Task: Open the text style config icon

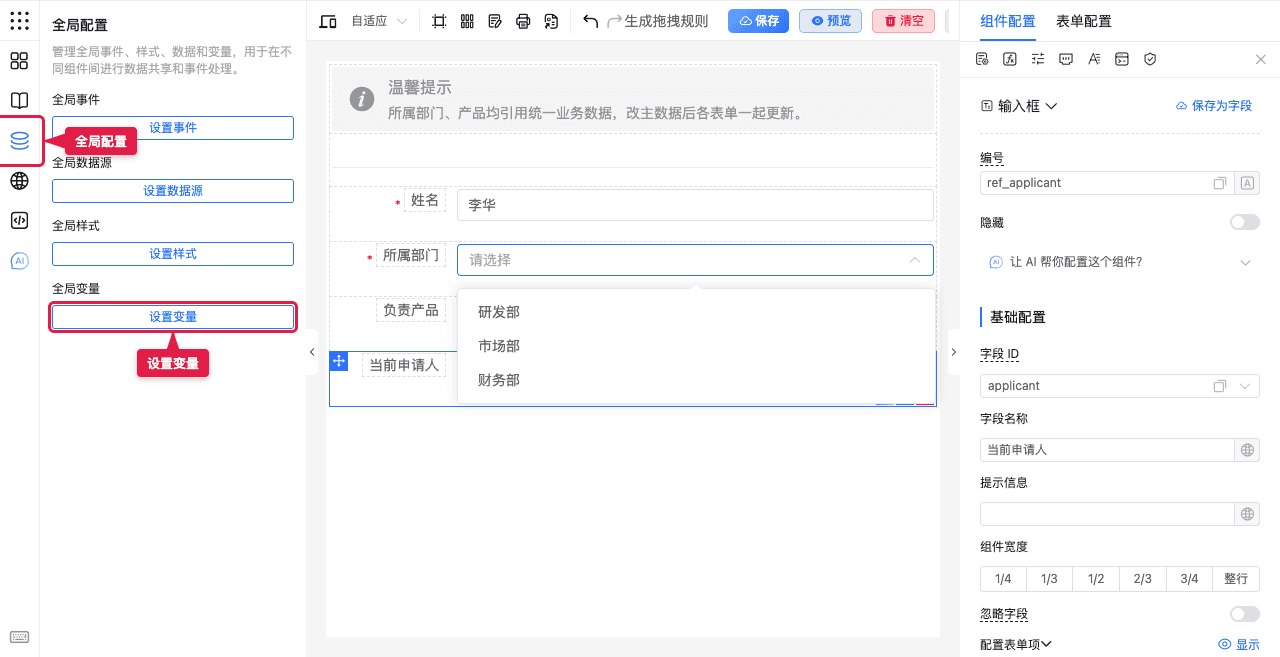Action: pyautogui.click(x=1094, y=59)
